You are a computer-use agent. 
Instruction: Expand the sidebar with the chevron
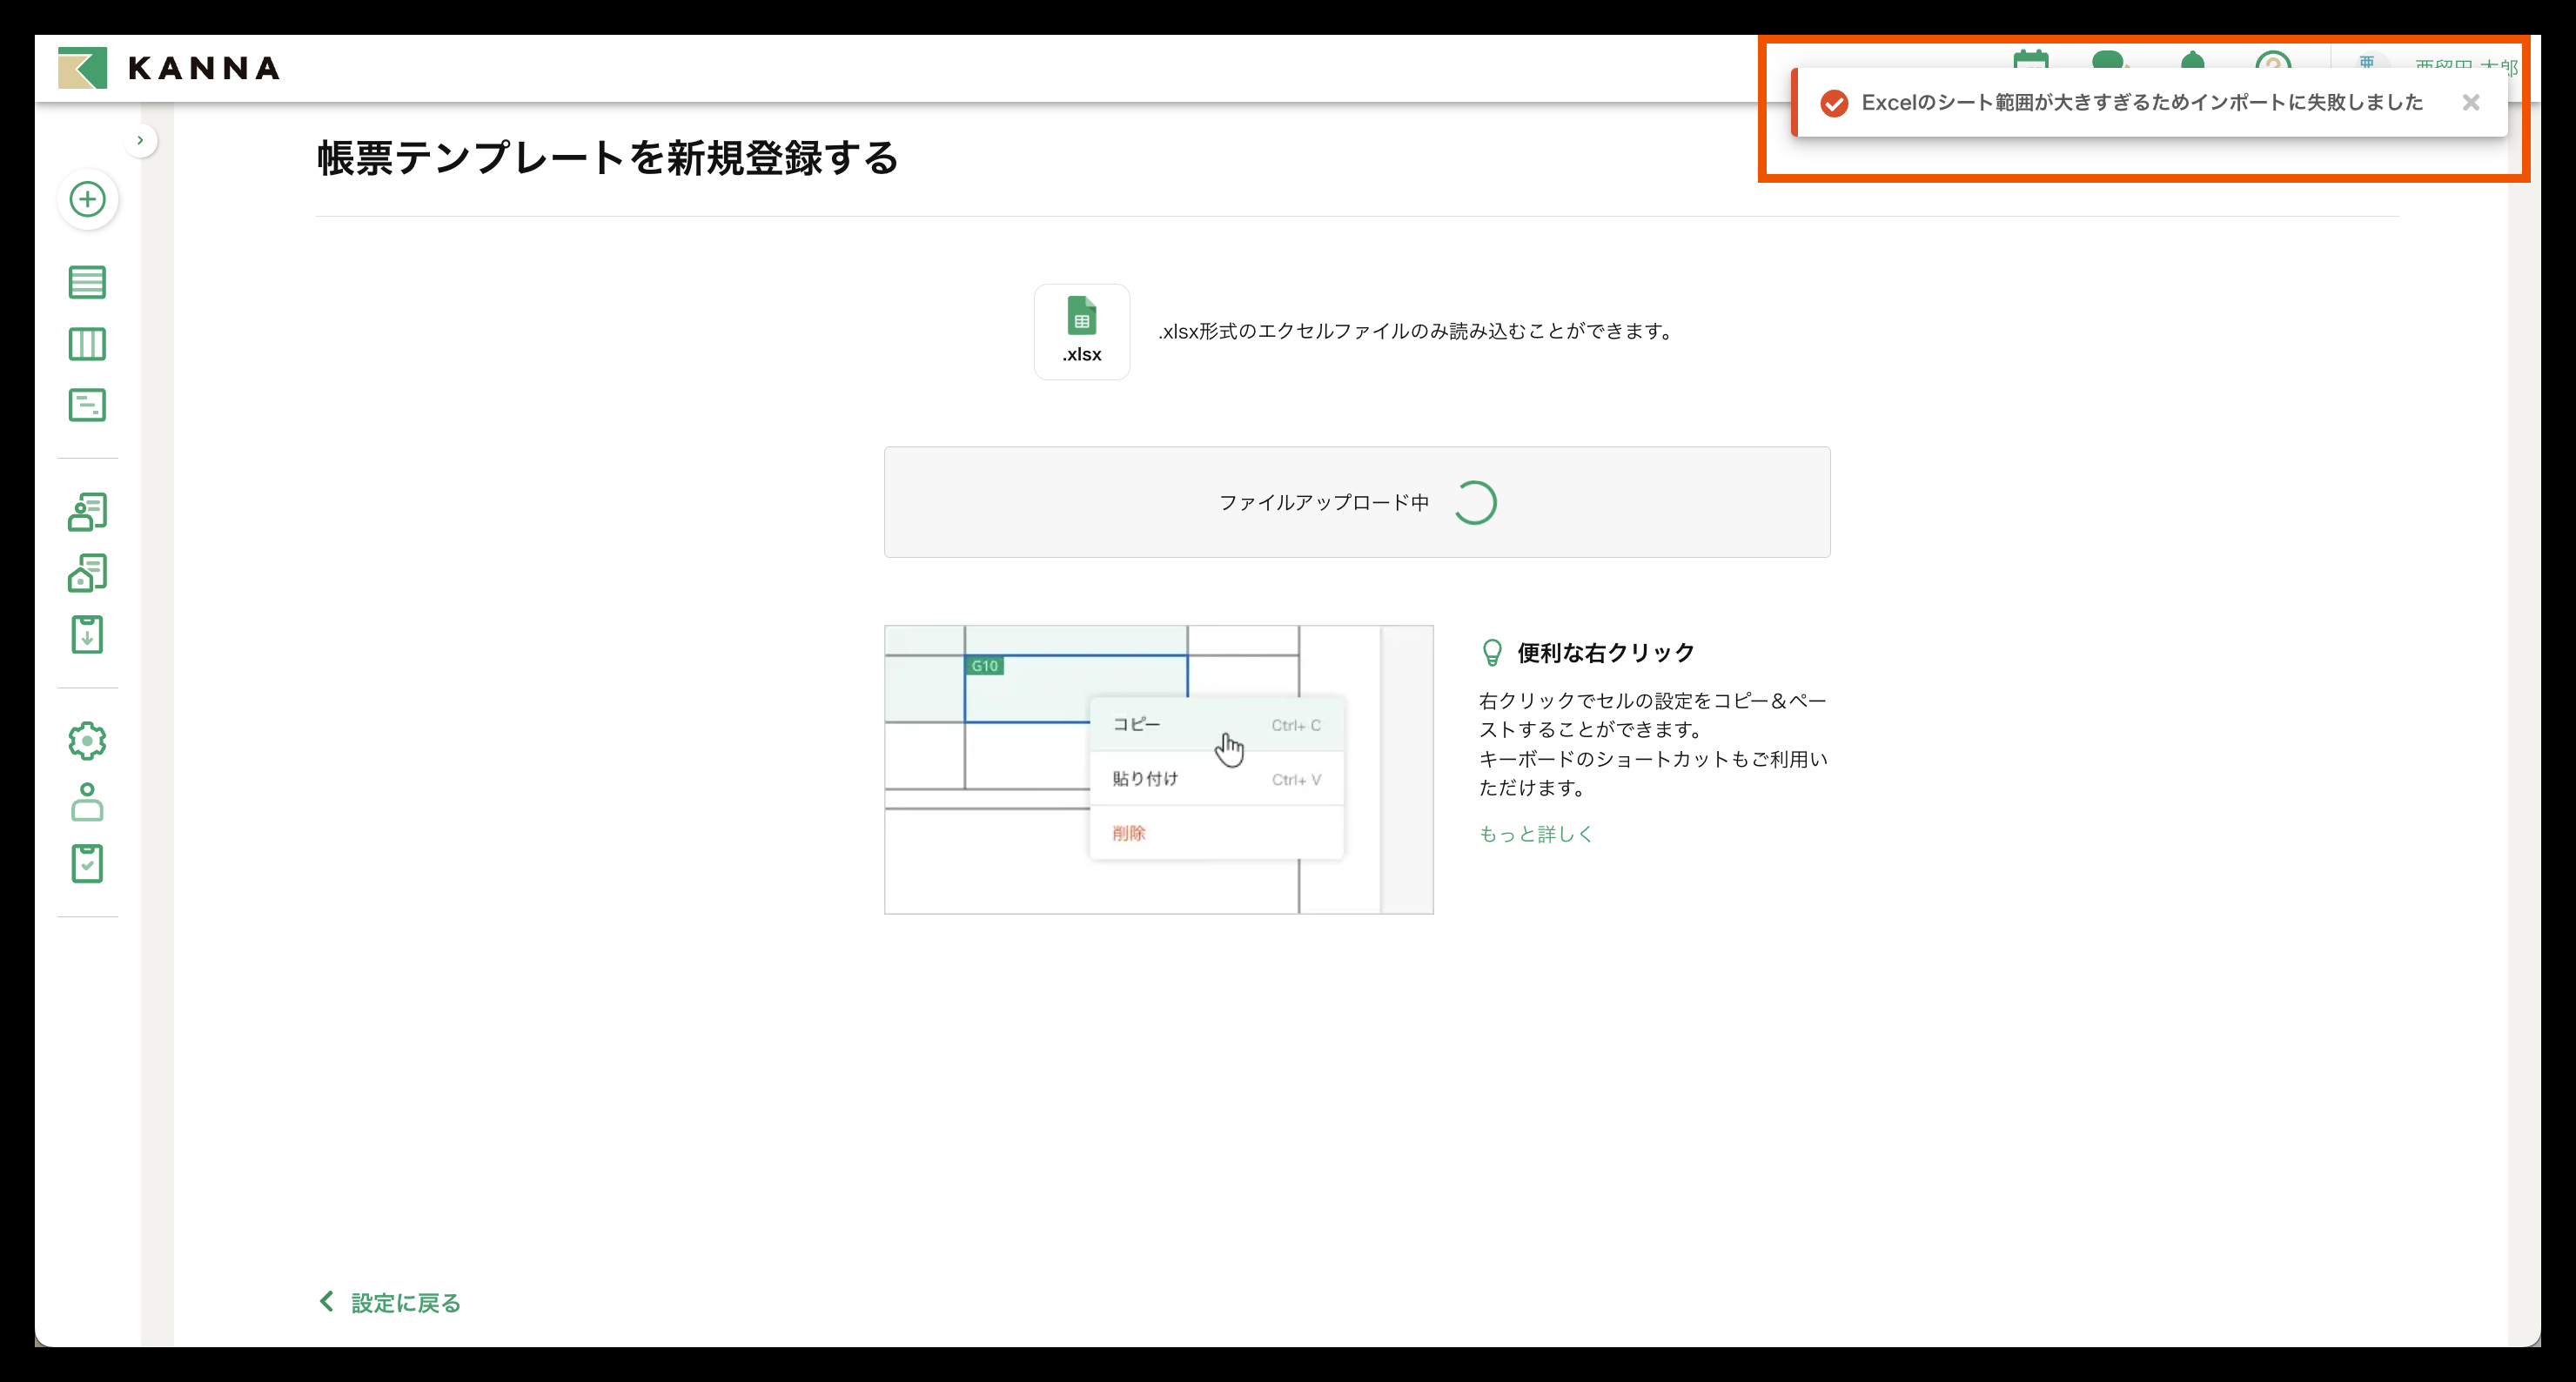[140, 140]
